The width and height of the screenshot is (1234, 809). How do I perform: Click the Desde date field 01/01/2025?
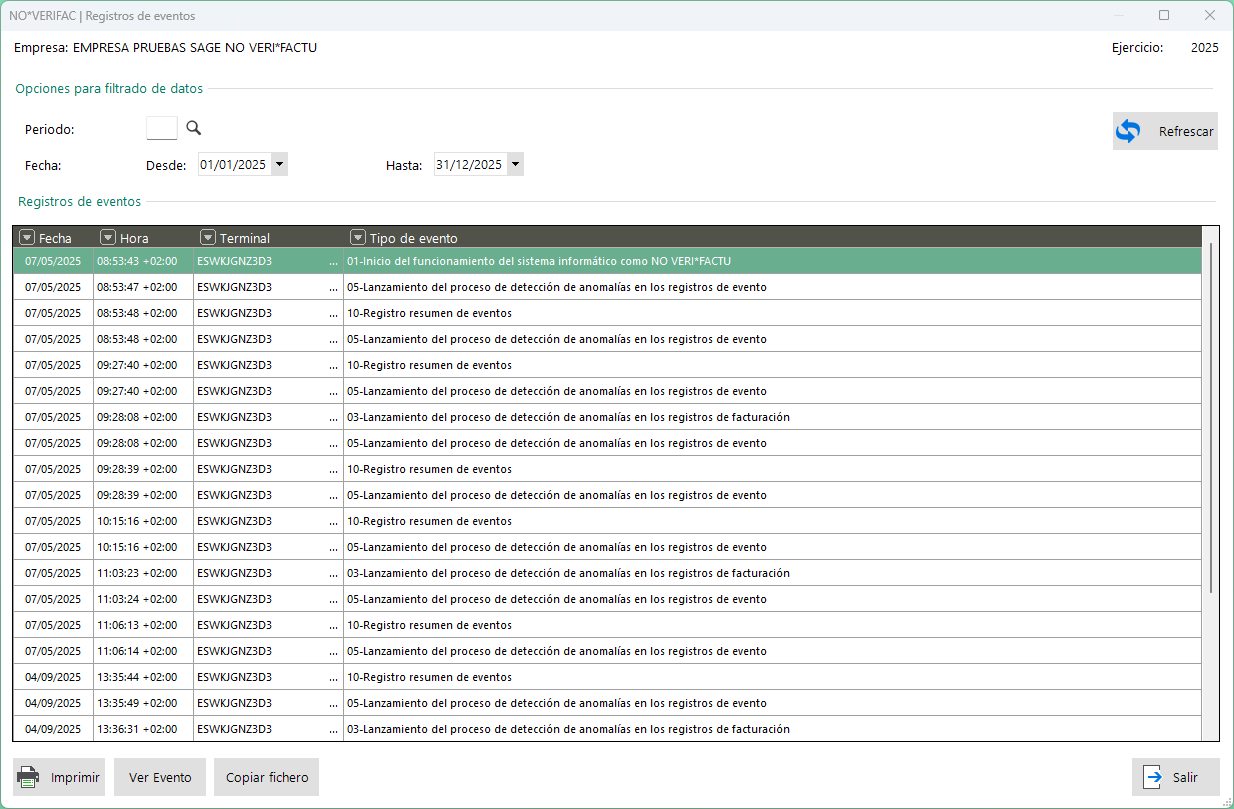(234, 165)
